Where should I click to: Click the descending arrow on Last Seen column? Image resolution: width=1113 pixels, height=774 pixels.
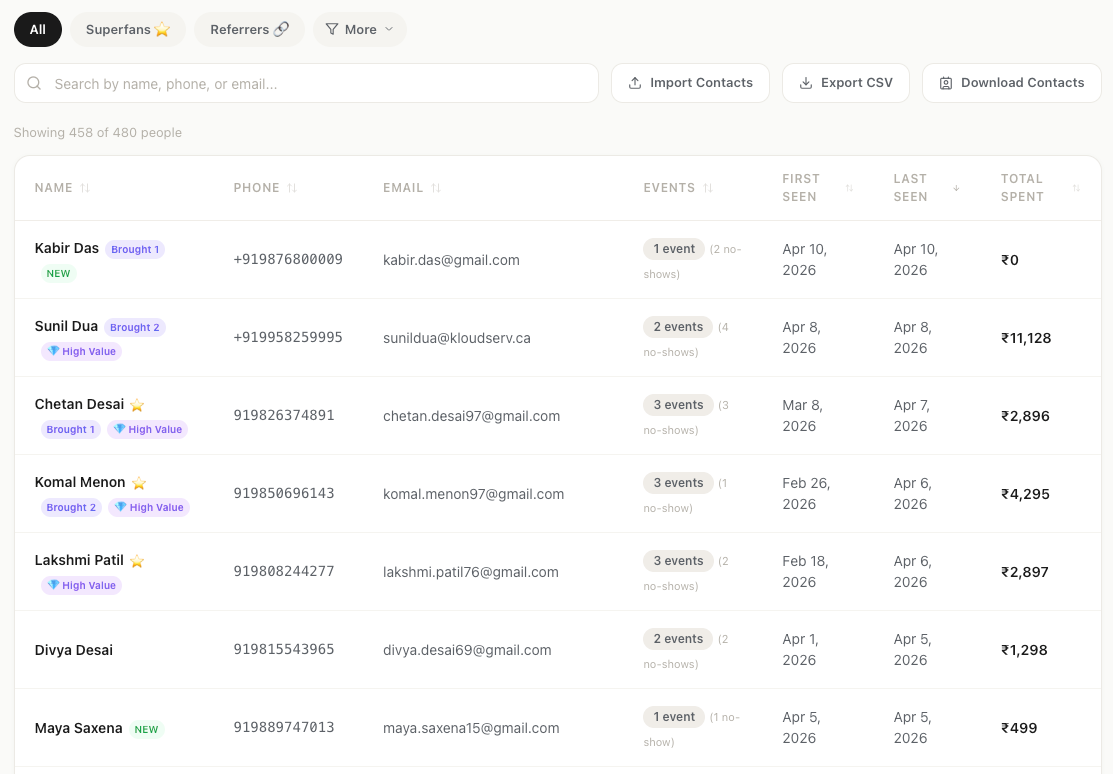point(956,188)
